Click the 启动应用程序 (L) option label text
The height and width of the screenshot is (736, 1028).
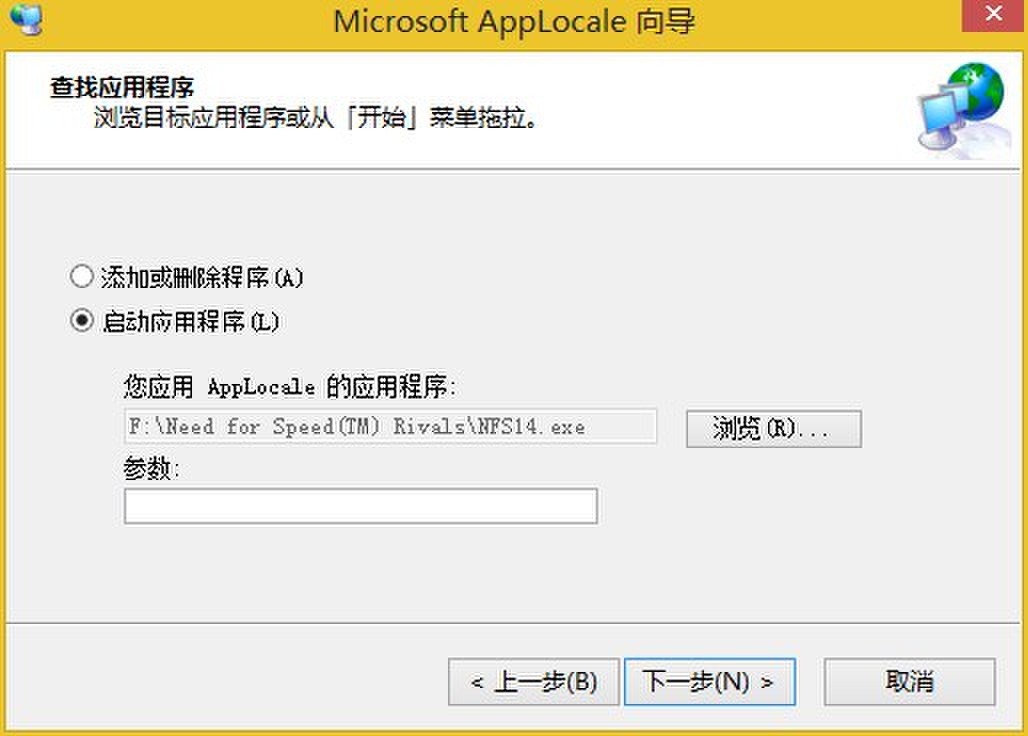tap(191, 322)
